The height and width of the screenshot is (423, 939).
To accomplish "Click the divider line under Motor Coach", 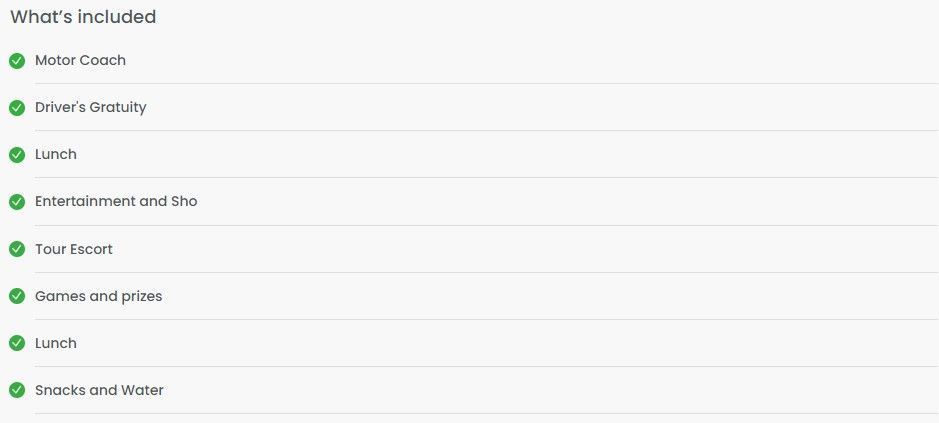I will [x=486, y=83].
